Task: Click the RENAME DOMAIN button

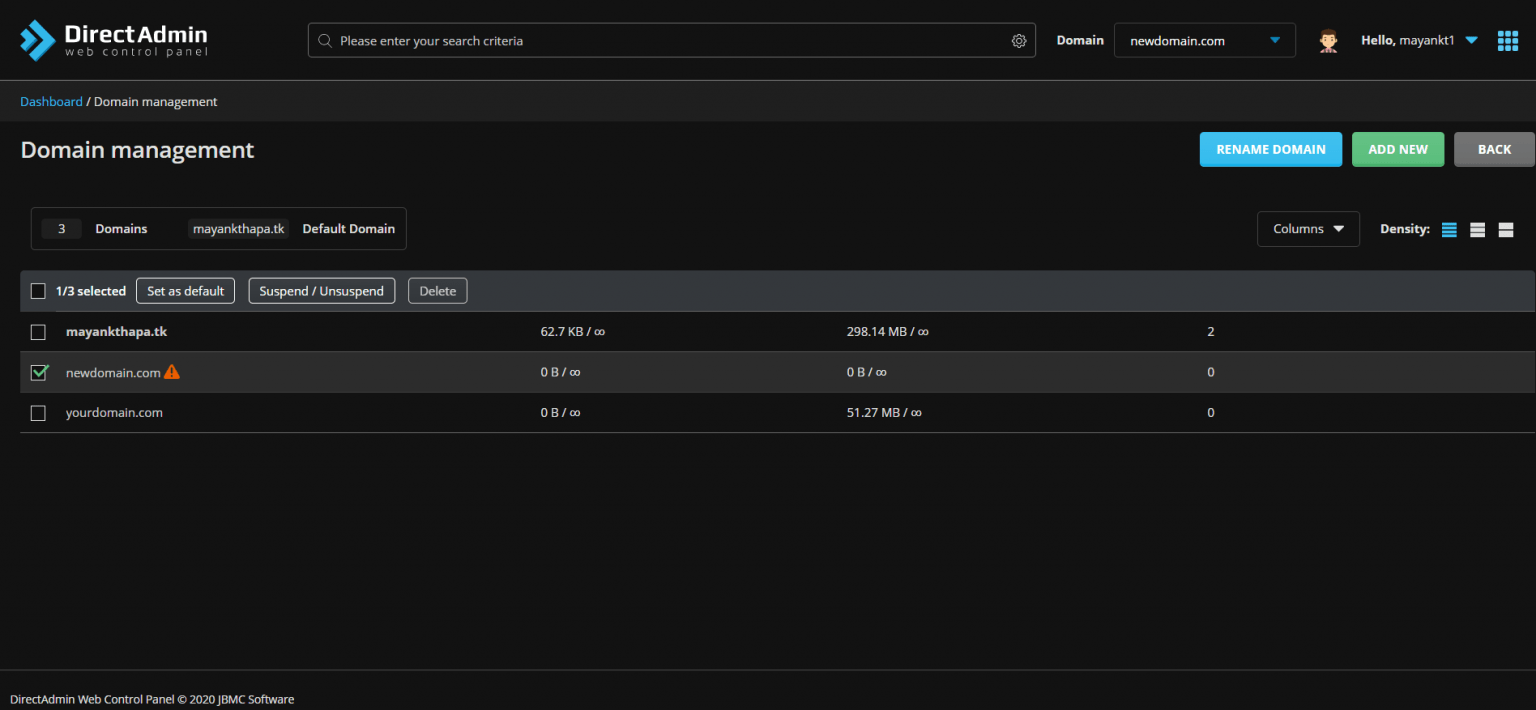Action: [1270, 149]
